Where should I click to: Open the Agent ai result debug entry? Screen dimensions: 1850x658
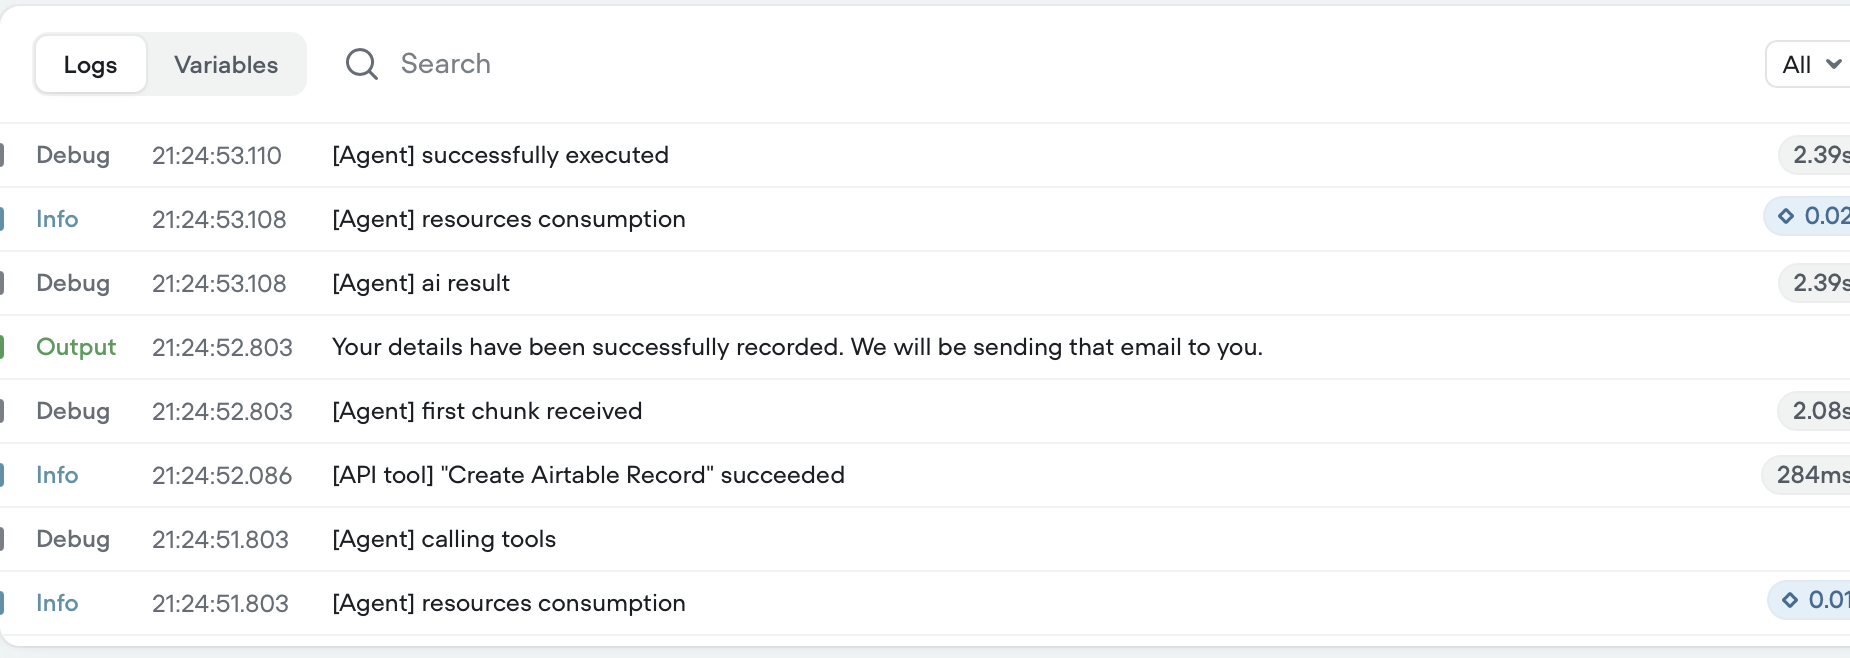point(925,283)
